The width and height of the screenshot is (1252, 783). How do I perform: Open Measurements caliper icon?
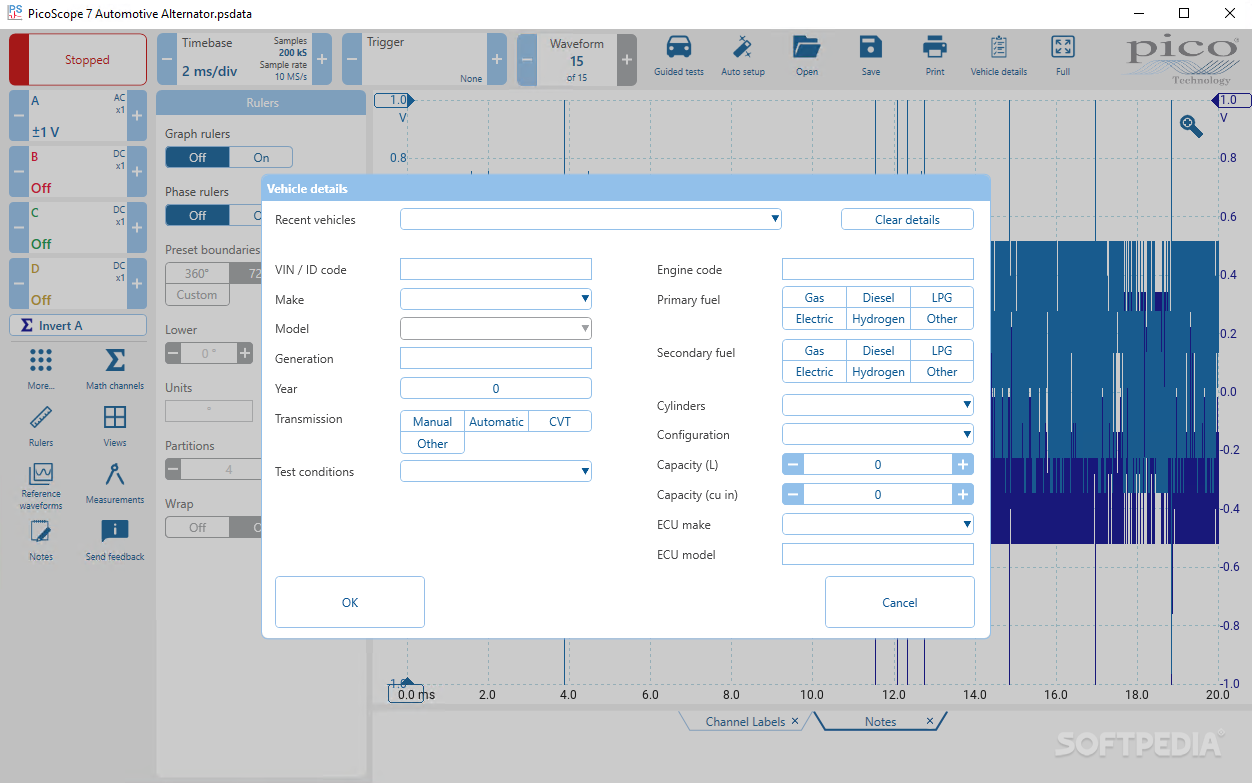[x=115, y=475]
